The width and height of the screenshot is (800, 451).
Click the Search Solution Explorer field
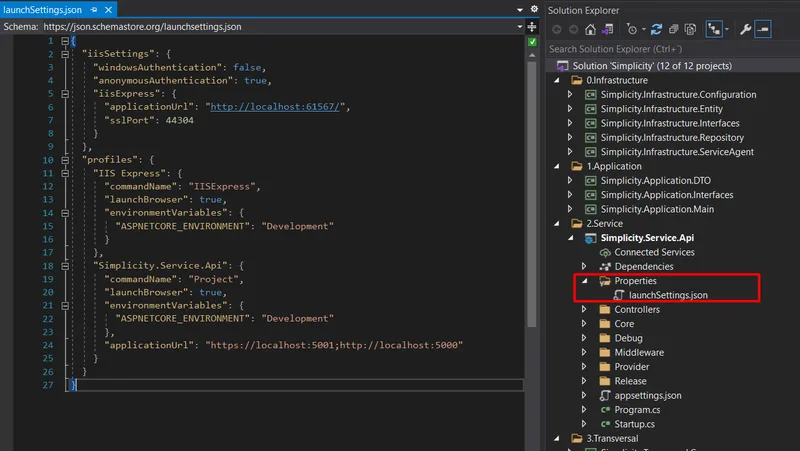(x=672, y=49)
